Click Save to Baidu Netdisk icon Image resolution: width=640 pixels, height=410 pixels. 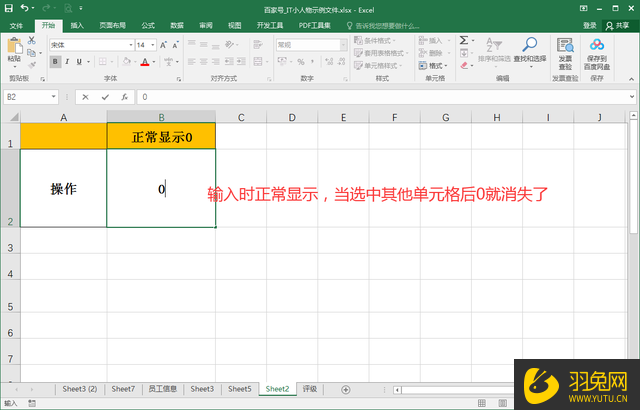pos(597,44)
